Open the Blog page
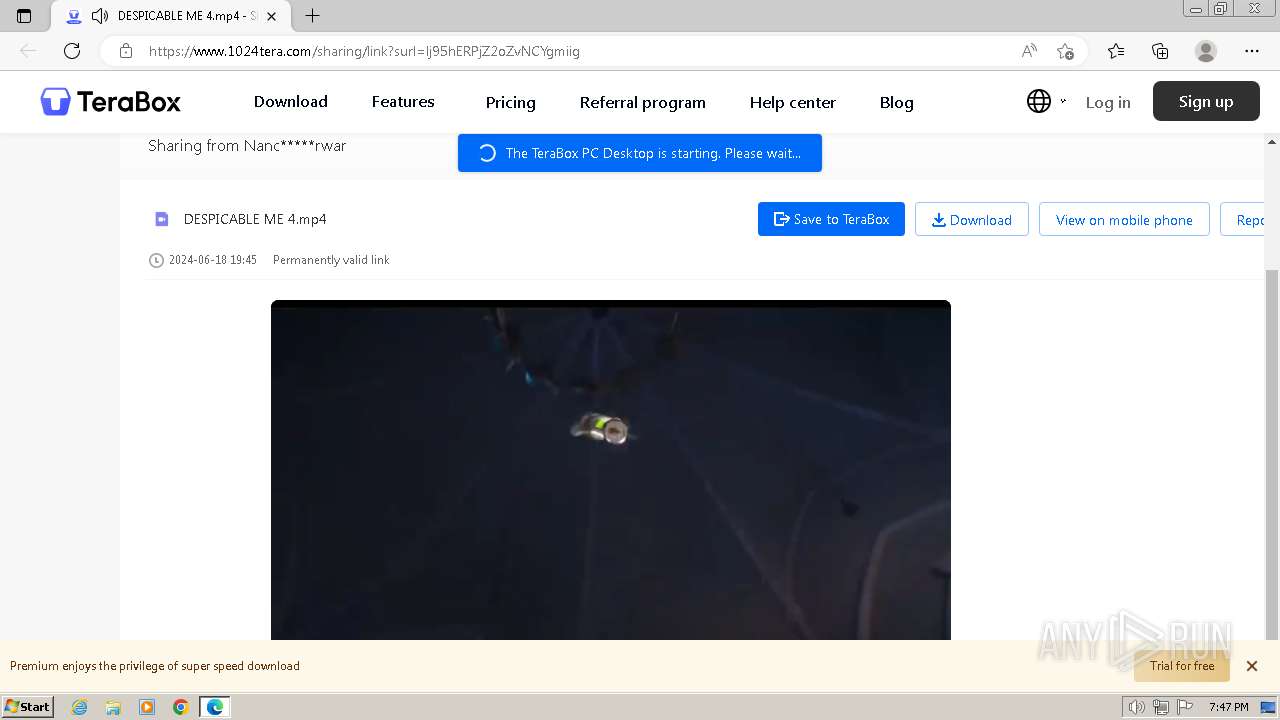Viewport: 1280px width, 720px height. click(897, 103)
